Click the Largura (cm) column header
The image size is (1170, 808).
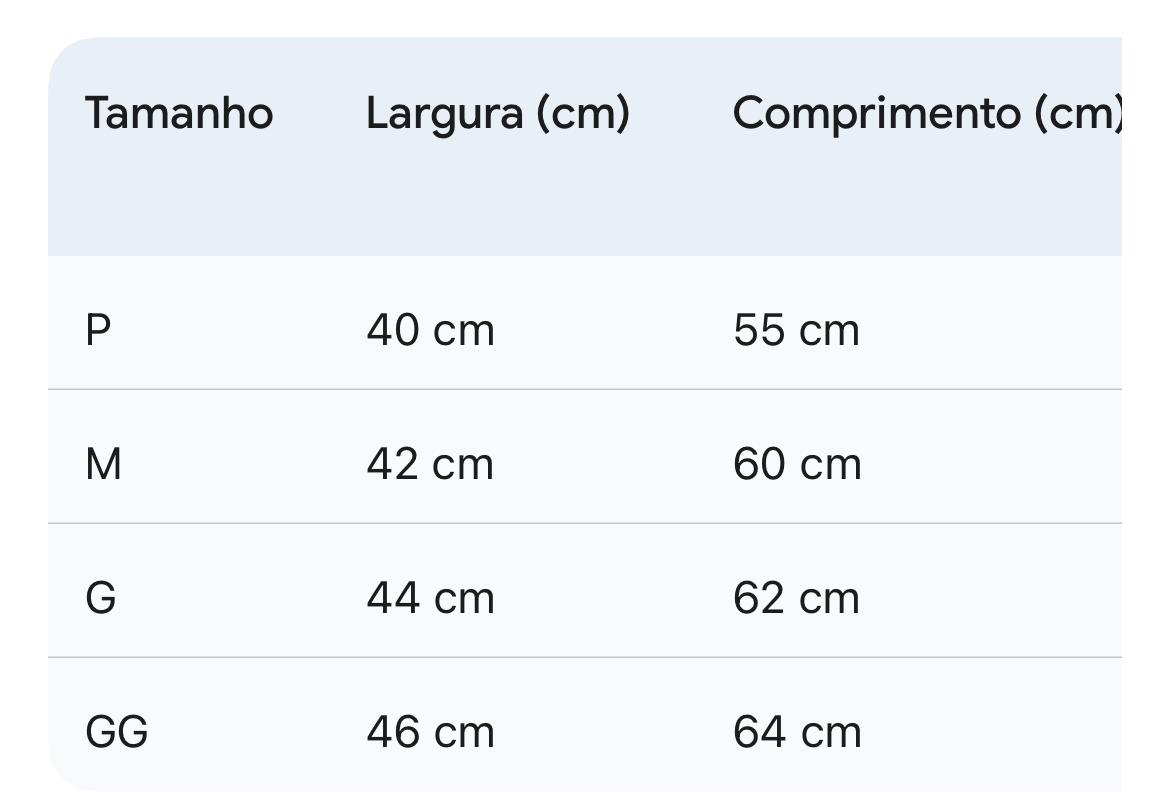pyautogui.click(x=497, y=113)
